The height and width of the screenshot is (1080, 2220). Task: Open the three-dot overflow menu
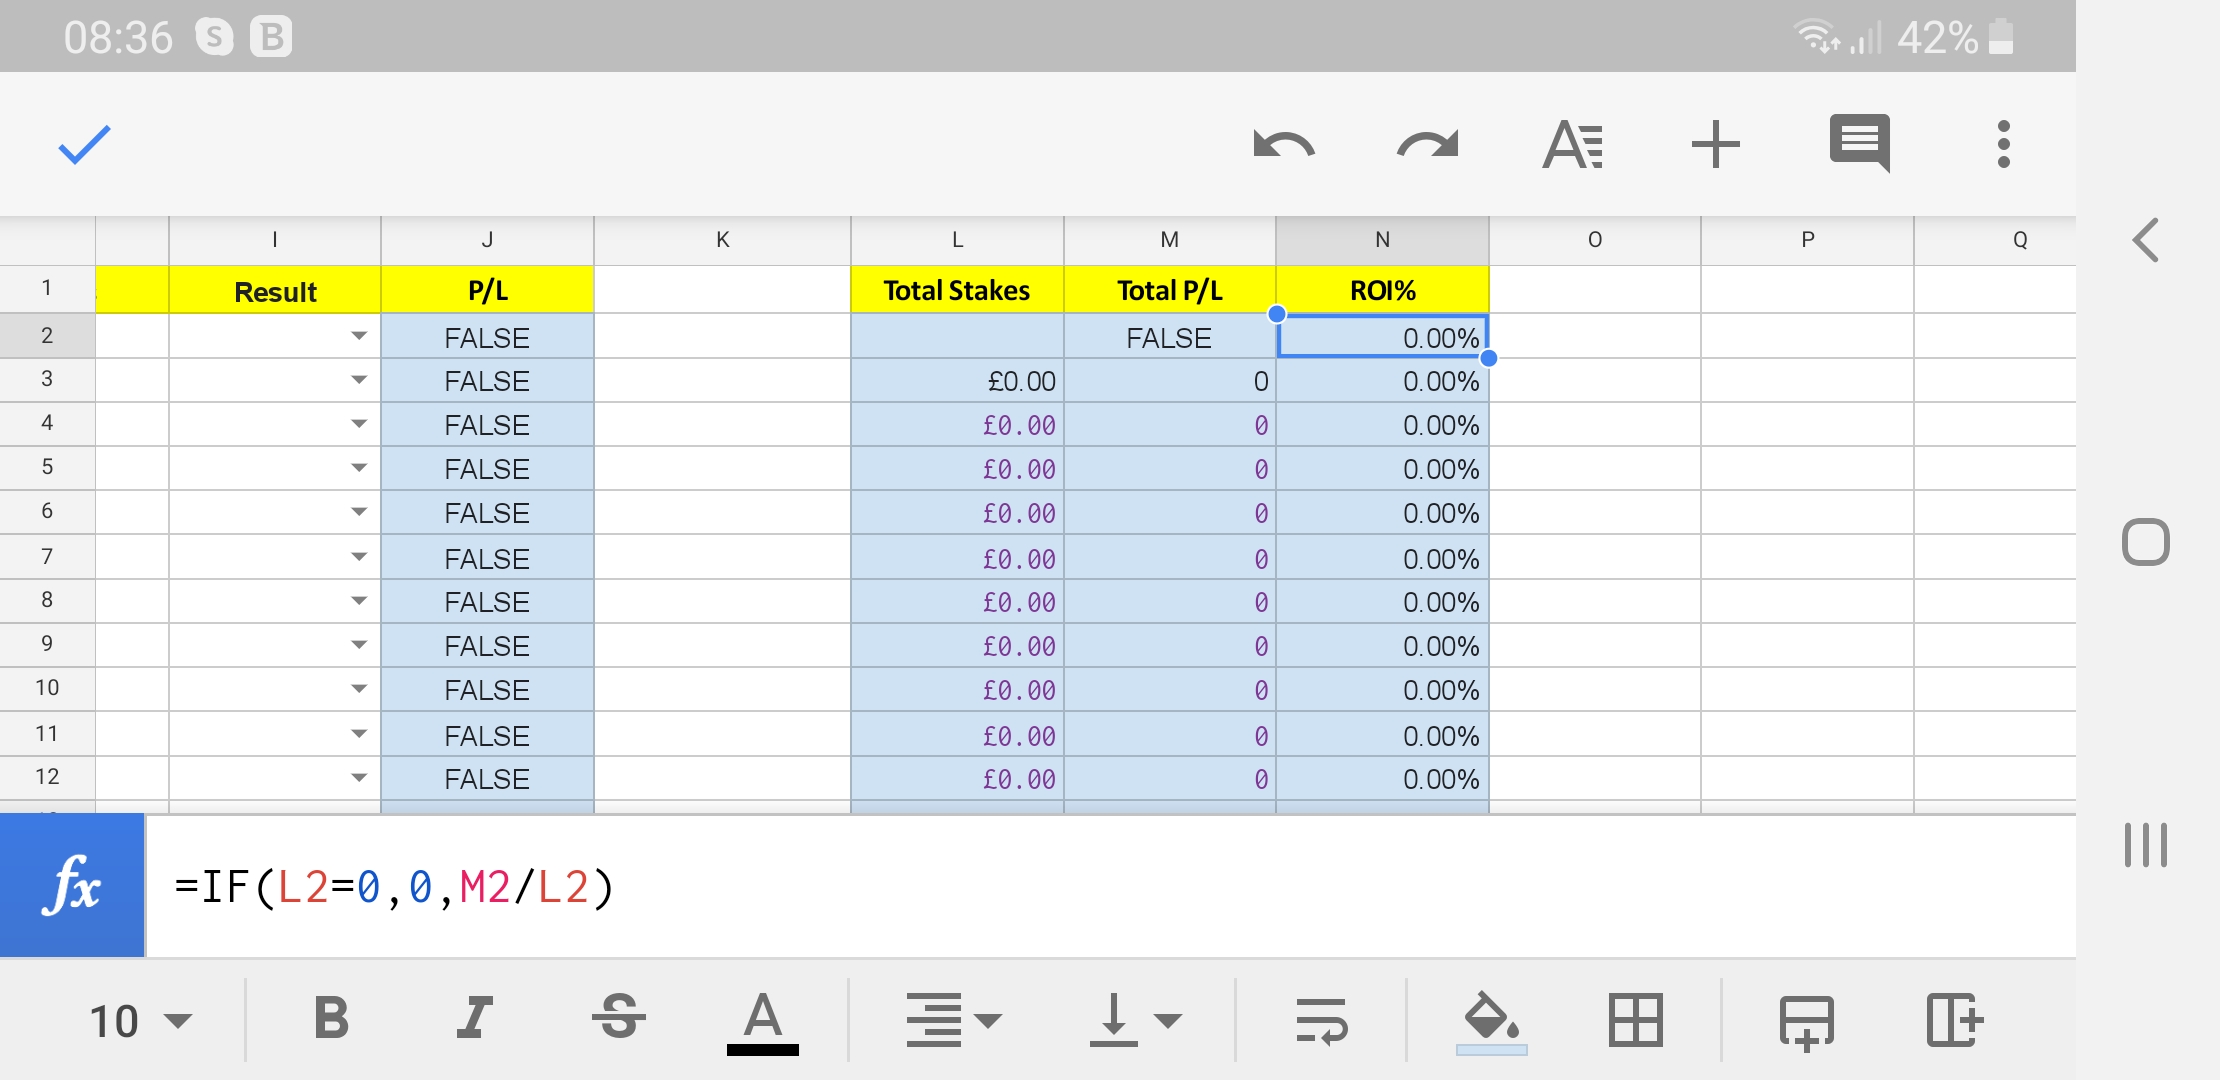[2003, 145]
